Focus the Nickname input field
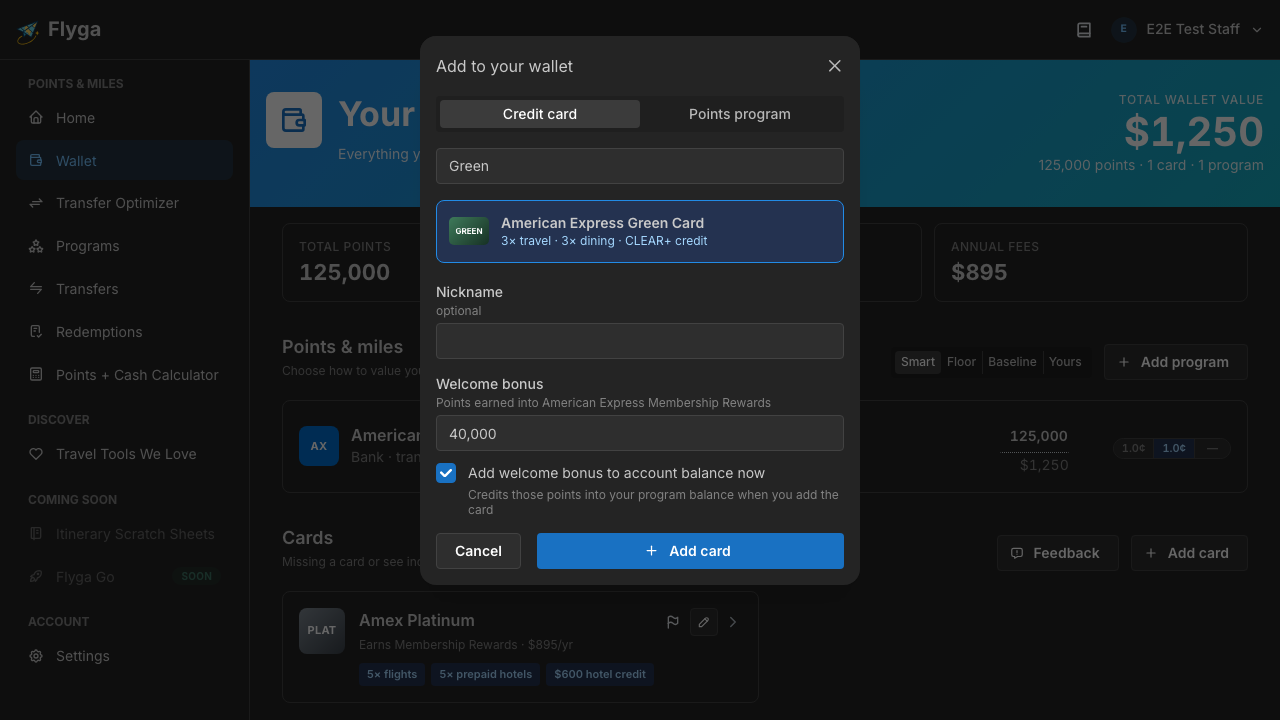The width and height of the screenshot is (1280, 720). click(640, 341)
